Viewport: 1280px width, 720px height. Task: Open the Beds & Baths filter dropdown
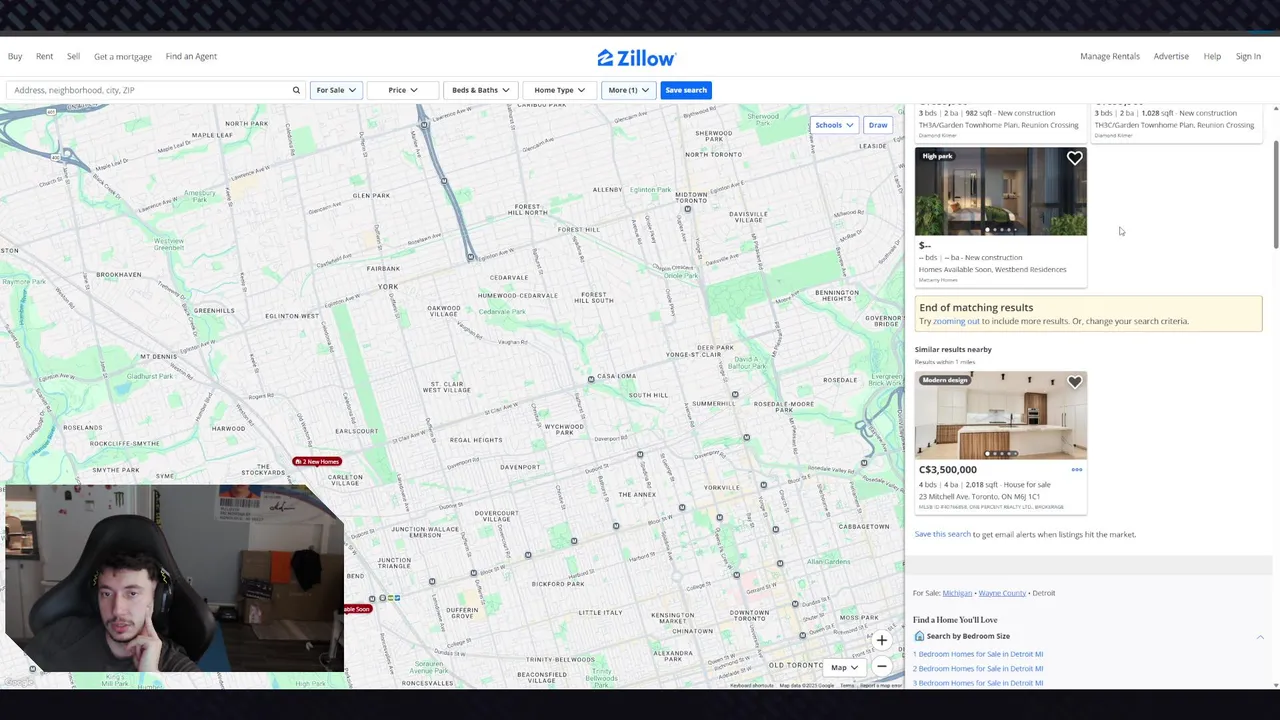point(480,90)
